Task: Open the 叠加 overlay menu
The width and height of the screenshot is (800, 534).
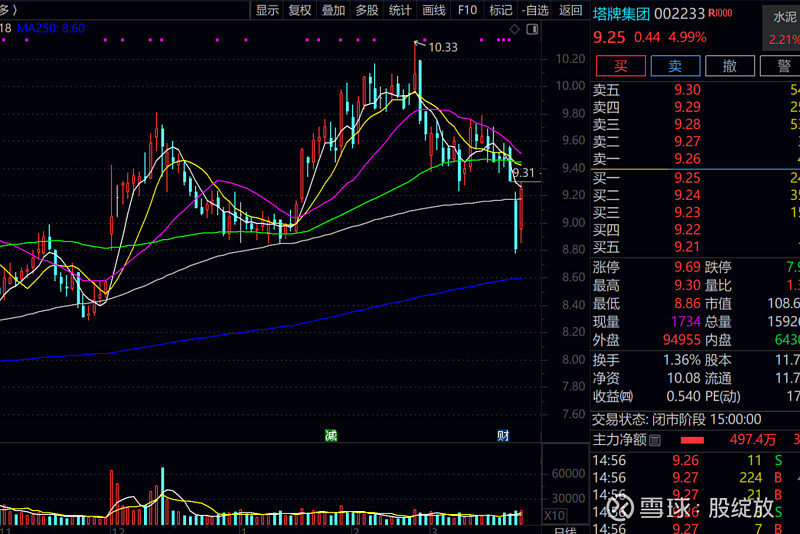Action: click(334, 10)
